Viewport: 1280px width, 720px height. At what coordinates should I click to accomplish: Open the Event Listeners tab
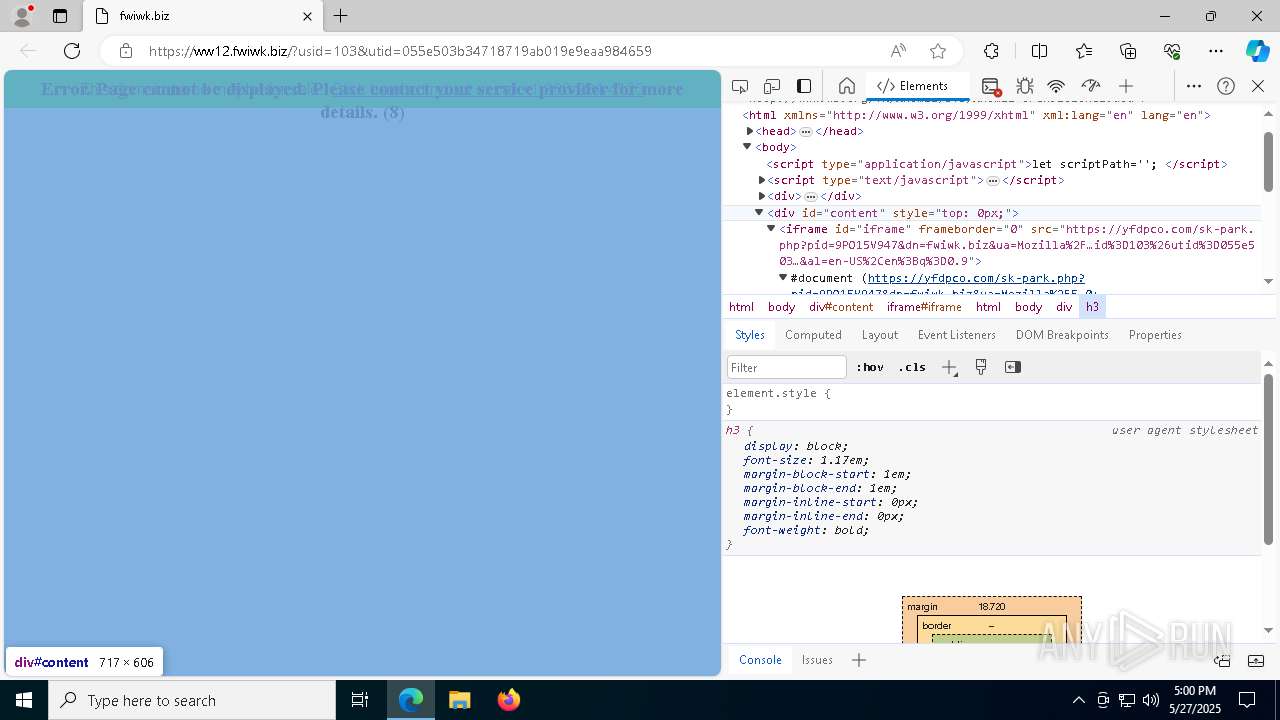click(x=956, y=335)
